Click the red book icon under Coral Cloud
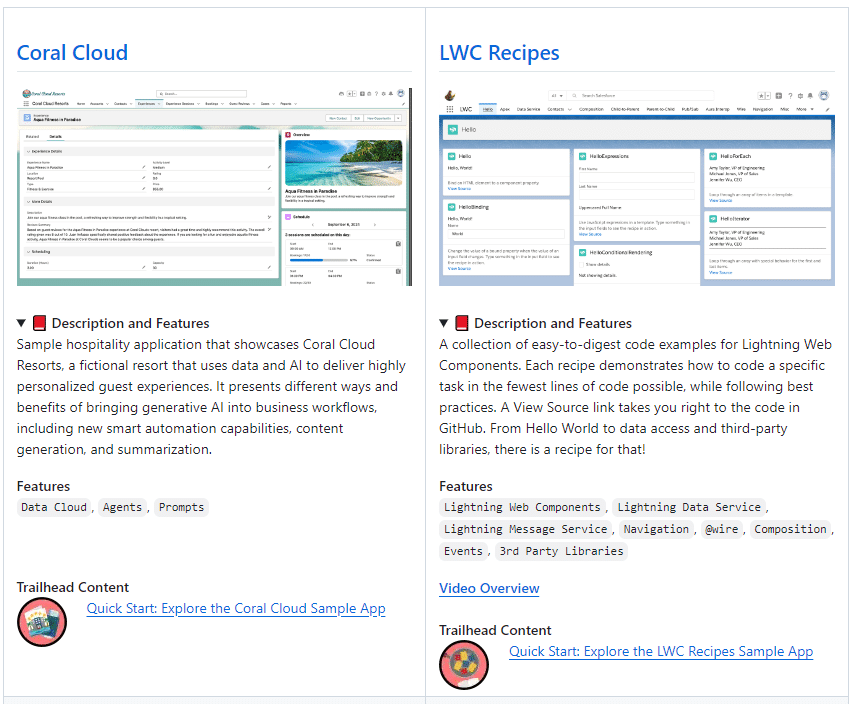The image size is (854, 704). point(39,323)
